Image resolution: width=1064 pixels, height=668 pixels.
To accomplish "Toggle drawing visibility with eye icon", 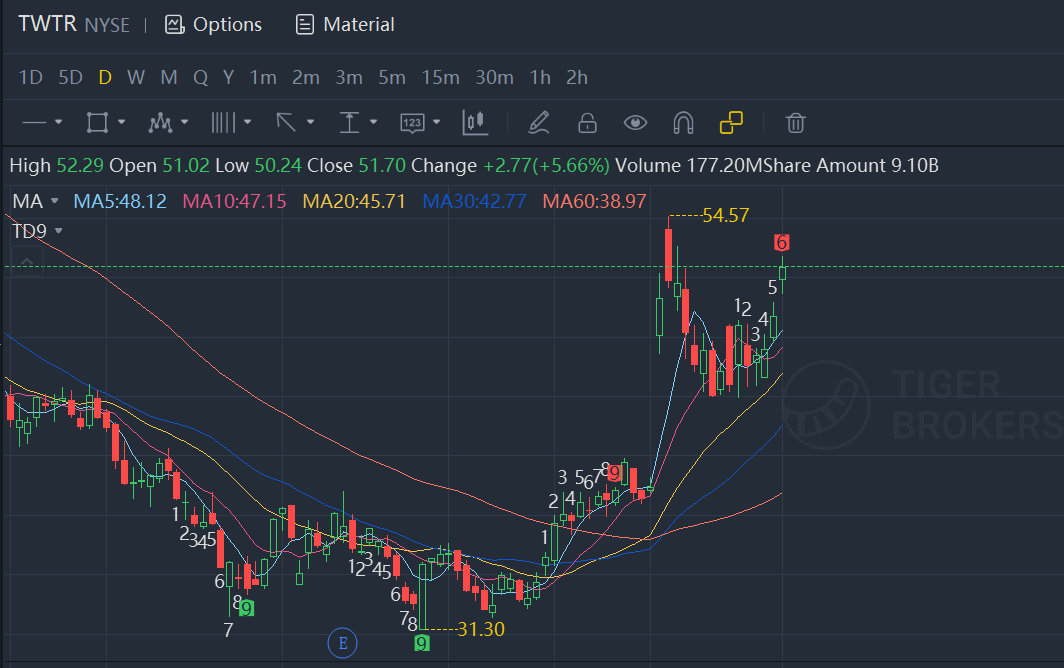I will (x=635, y=123).
